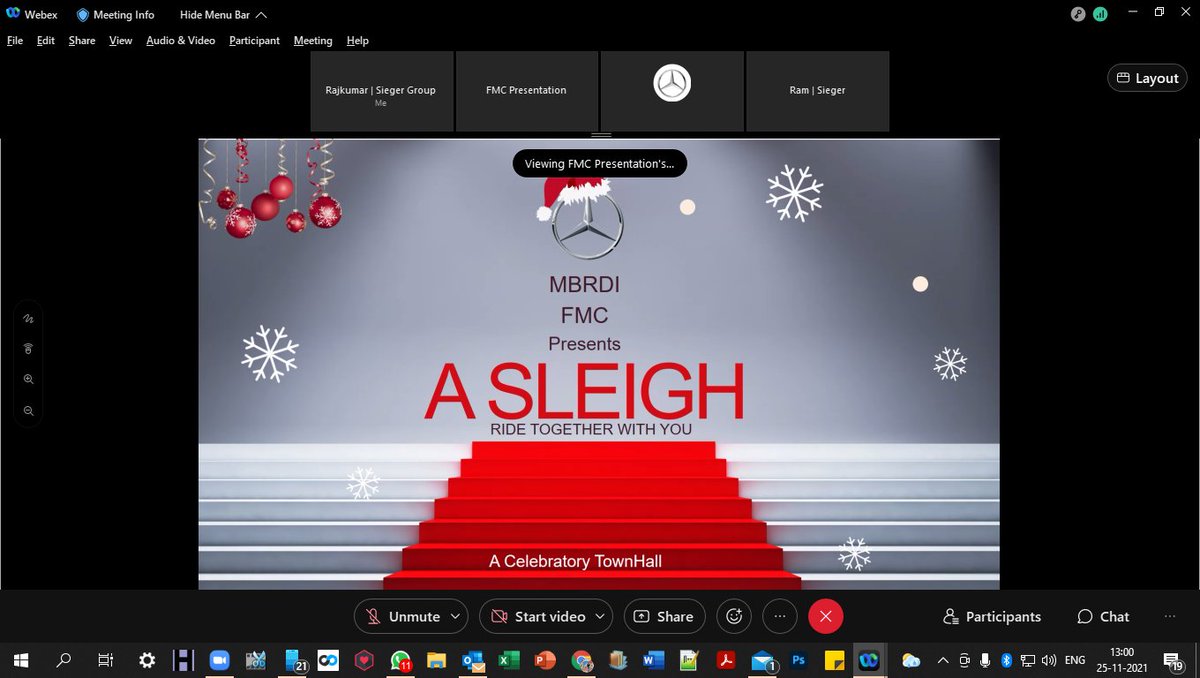Open Chrome from the taskbar
The height and width of the screenshot is (678, 1200).
(581, 660)
